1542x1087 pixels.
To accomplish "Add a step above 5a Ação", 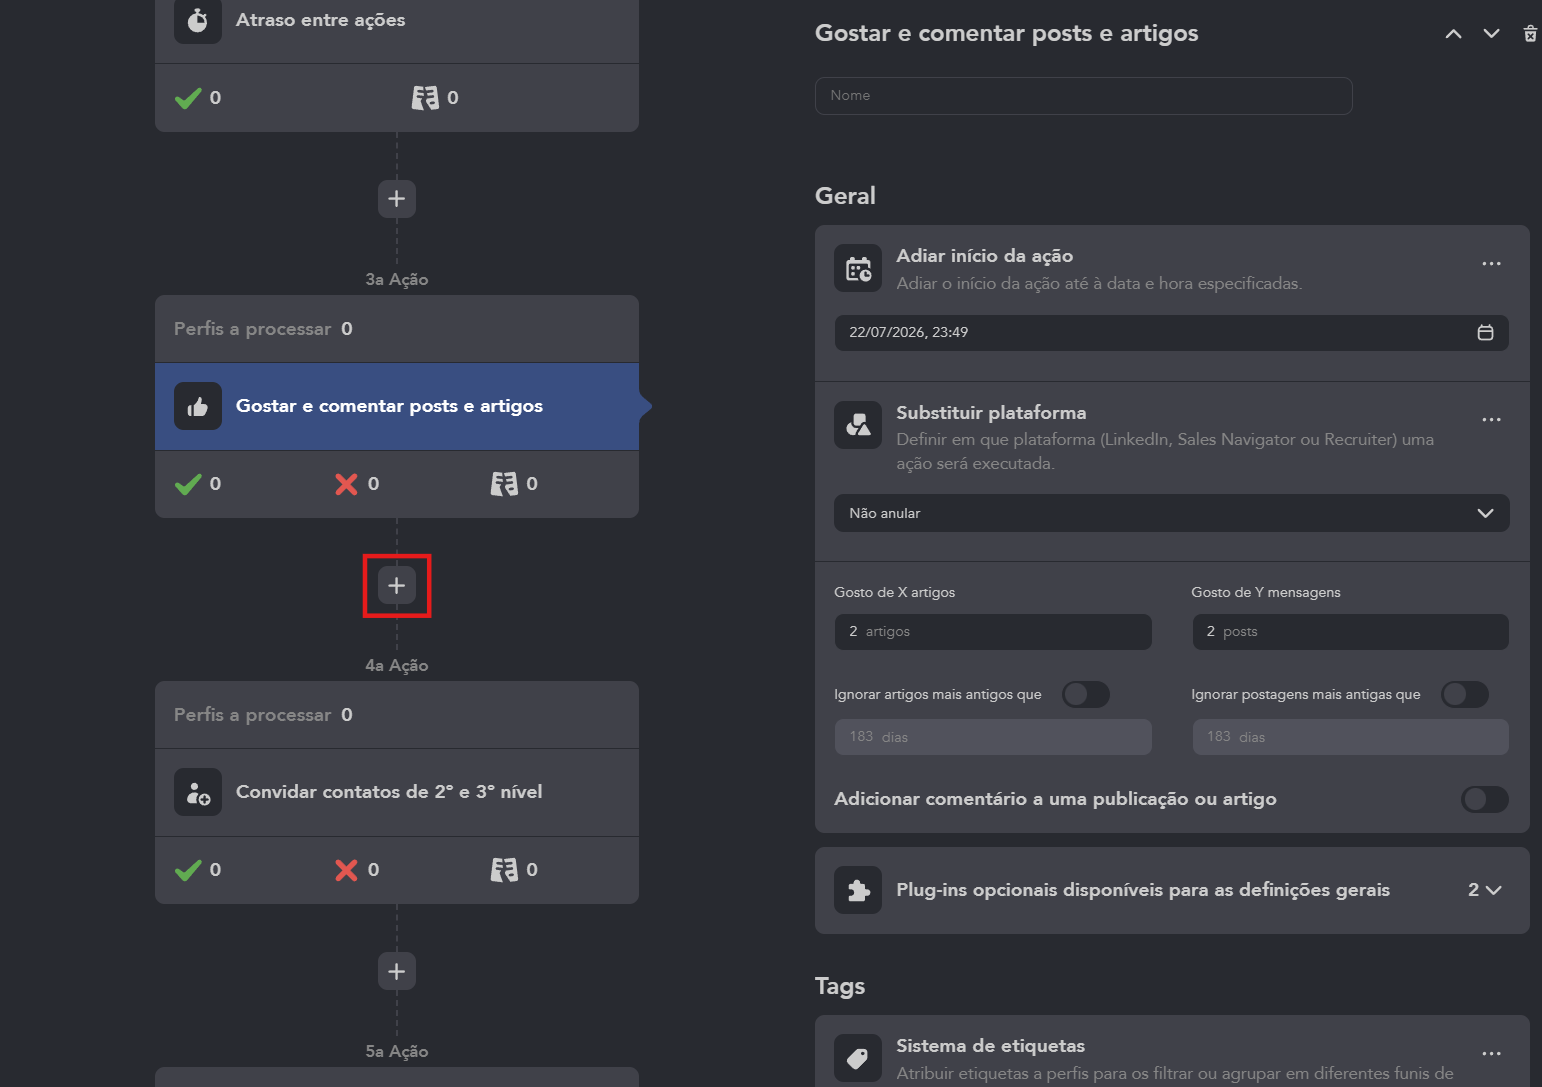I will point(397,971).
